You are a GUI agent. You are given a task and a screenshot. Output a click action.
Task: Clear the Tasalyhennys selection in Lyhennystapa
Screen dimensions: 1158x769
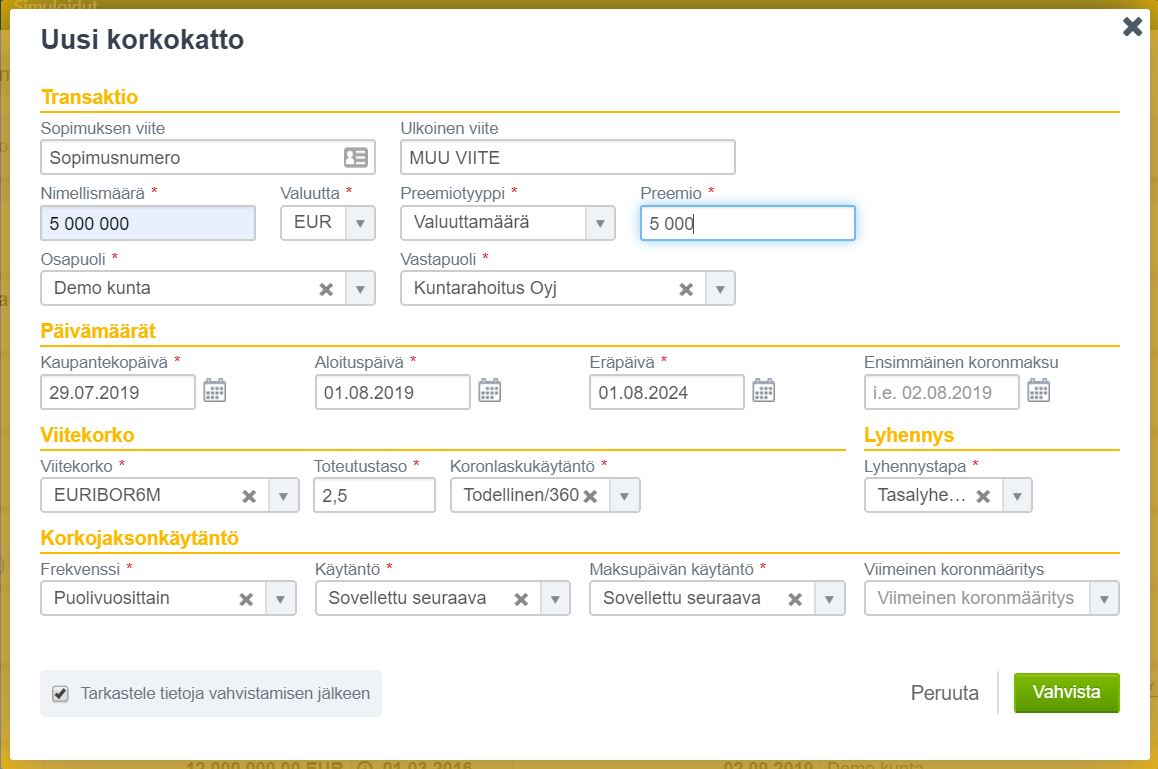(984, 495)
